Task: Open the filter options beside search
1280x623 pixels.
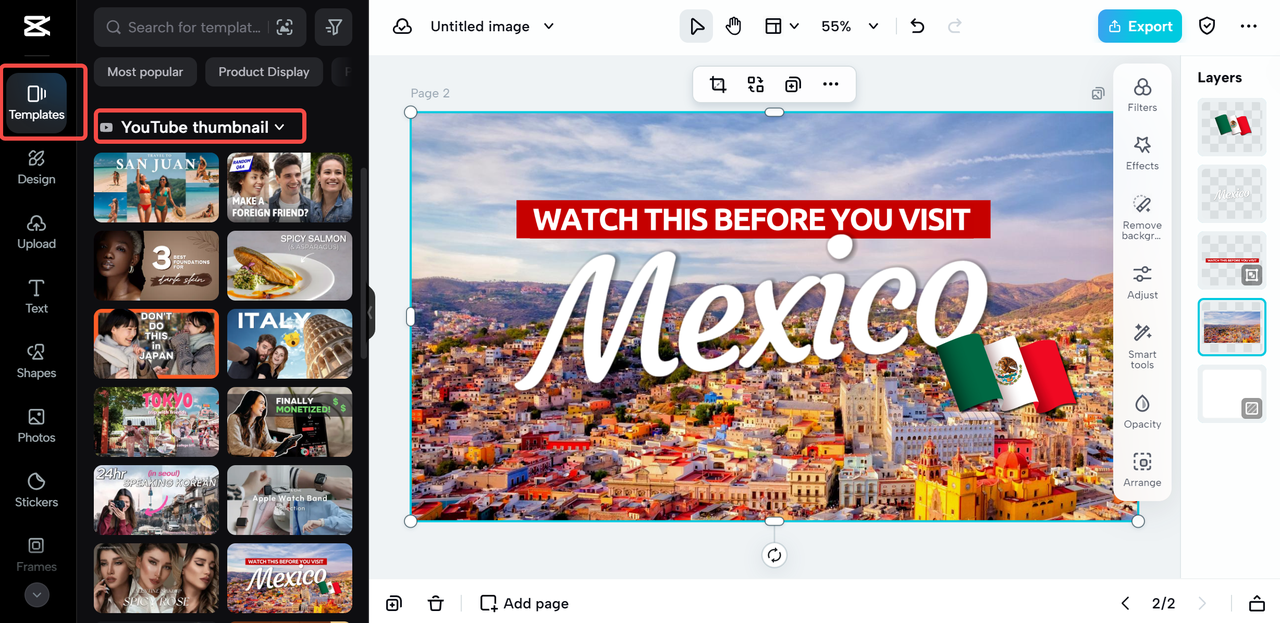Action: click(x=333, y=28)
